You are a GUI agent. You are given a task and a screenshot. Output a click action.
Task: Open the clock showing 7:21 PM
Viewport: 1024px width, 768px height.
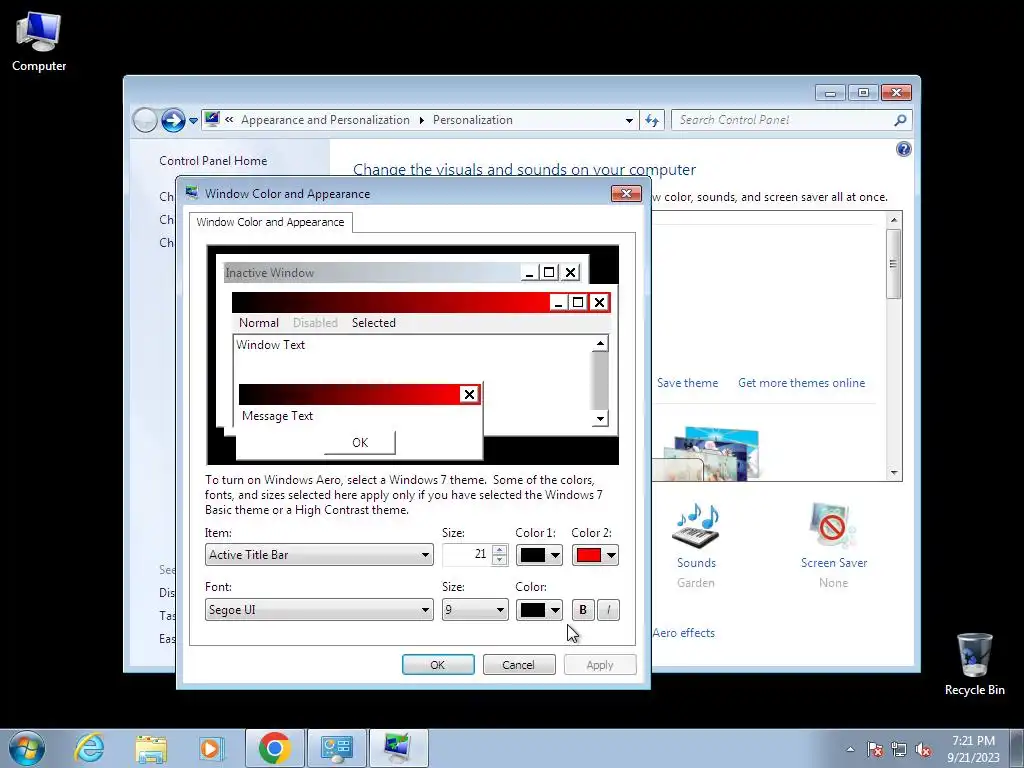tap(973, 749)
